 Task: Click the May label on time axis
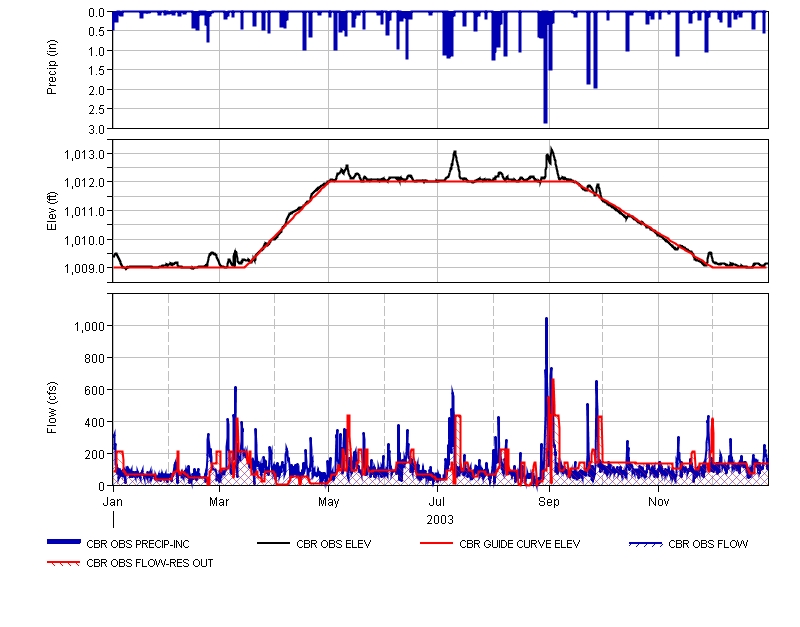click(x=329, y=501)
